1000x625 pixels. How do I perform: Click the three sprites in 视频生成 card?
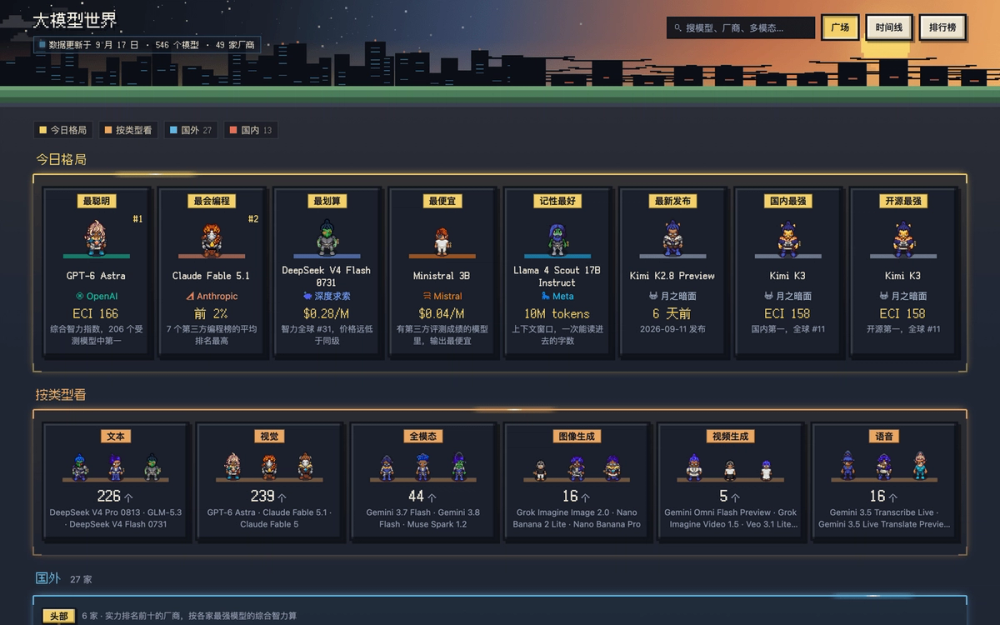[x=730, y=467]
